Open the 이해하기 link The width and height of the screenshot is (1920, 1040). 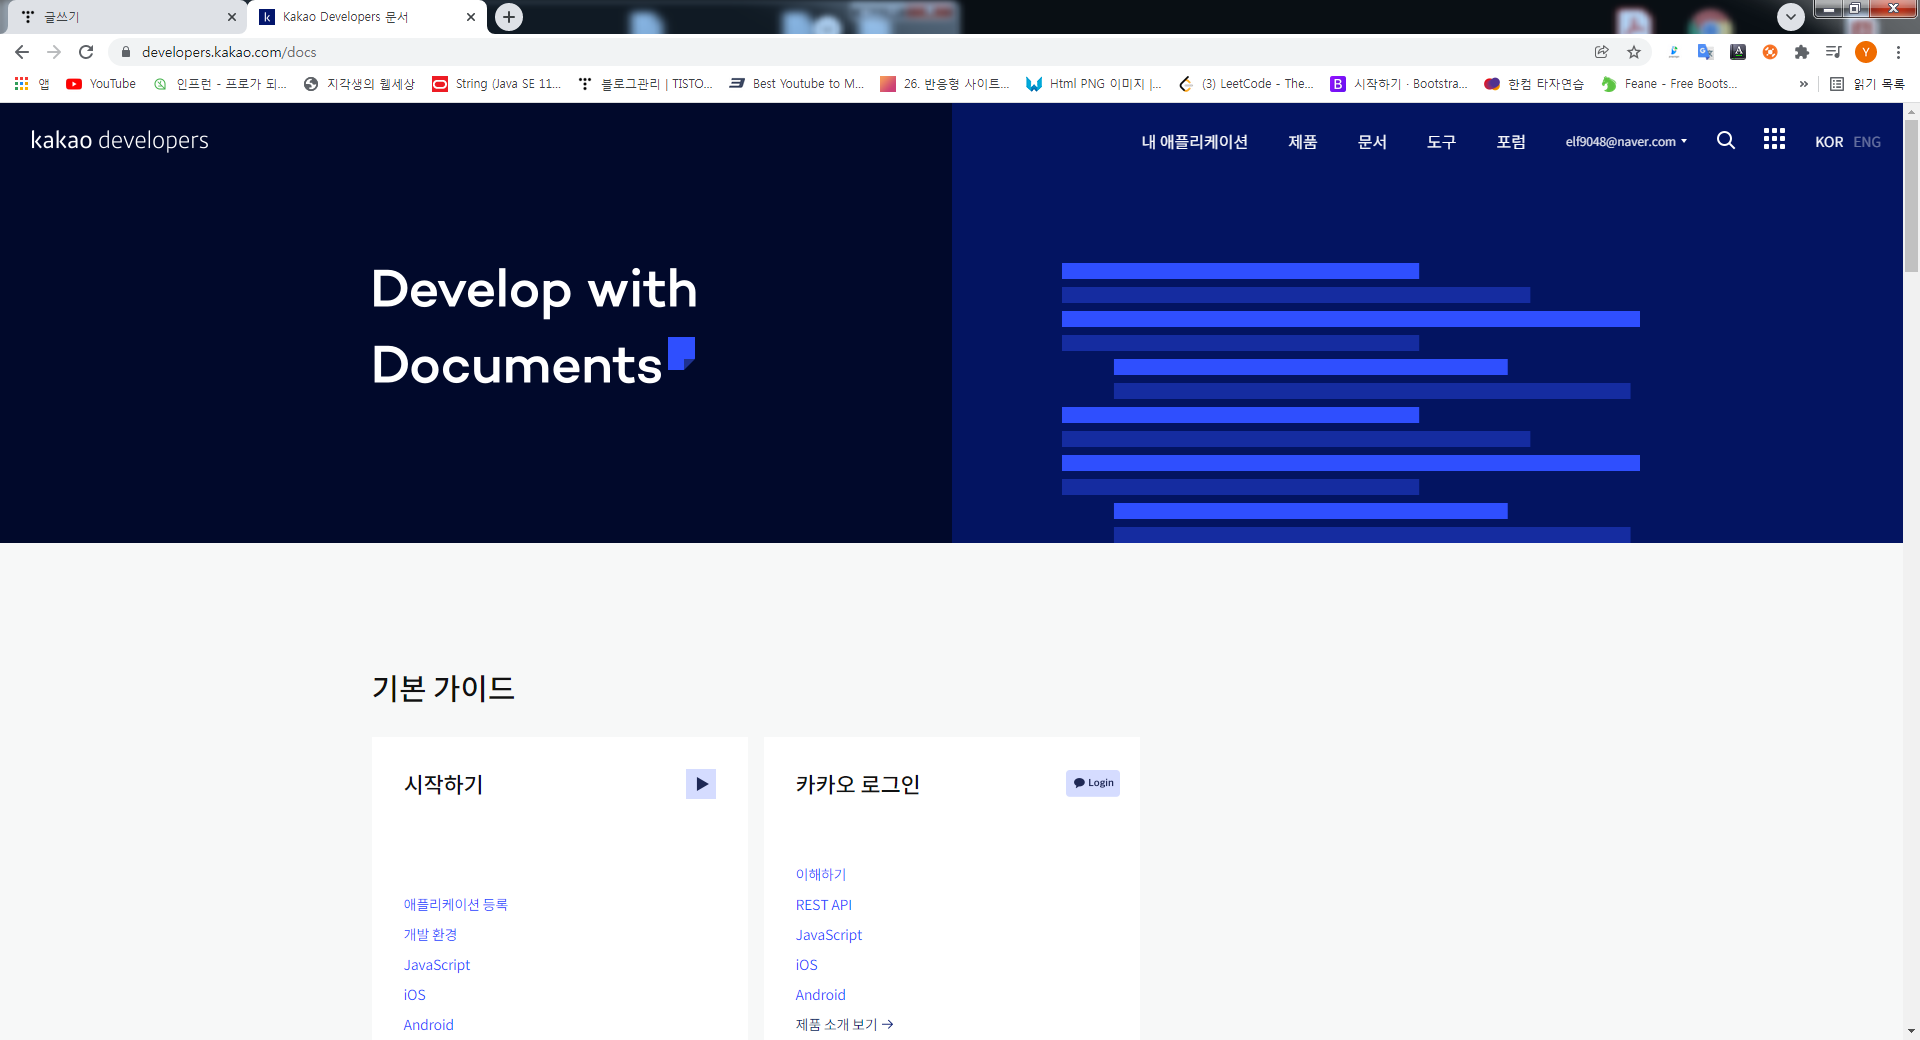pos(821,875)
